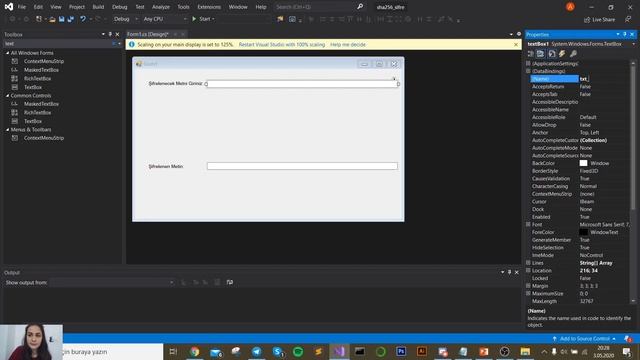Image resolution: width=640 pixels, height=360 pixels.
Task: Toggle word wrap icon in Output panel
Action: pos(230,282)
